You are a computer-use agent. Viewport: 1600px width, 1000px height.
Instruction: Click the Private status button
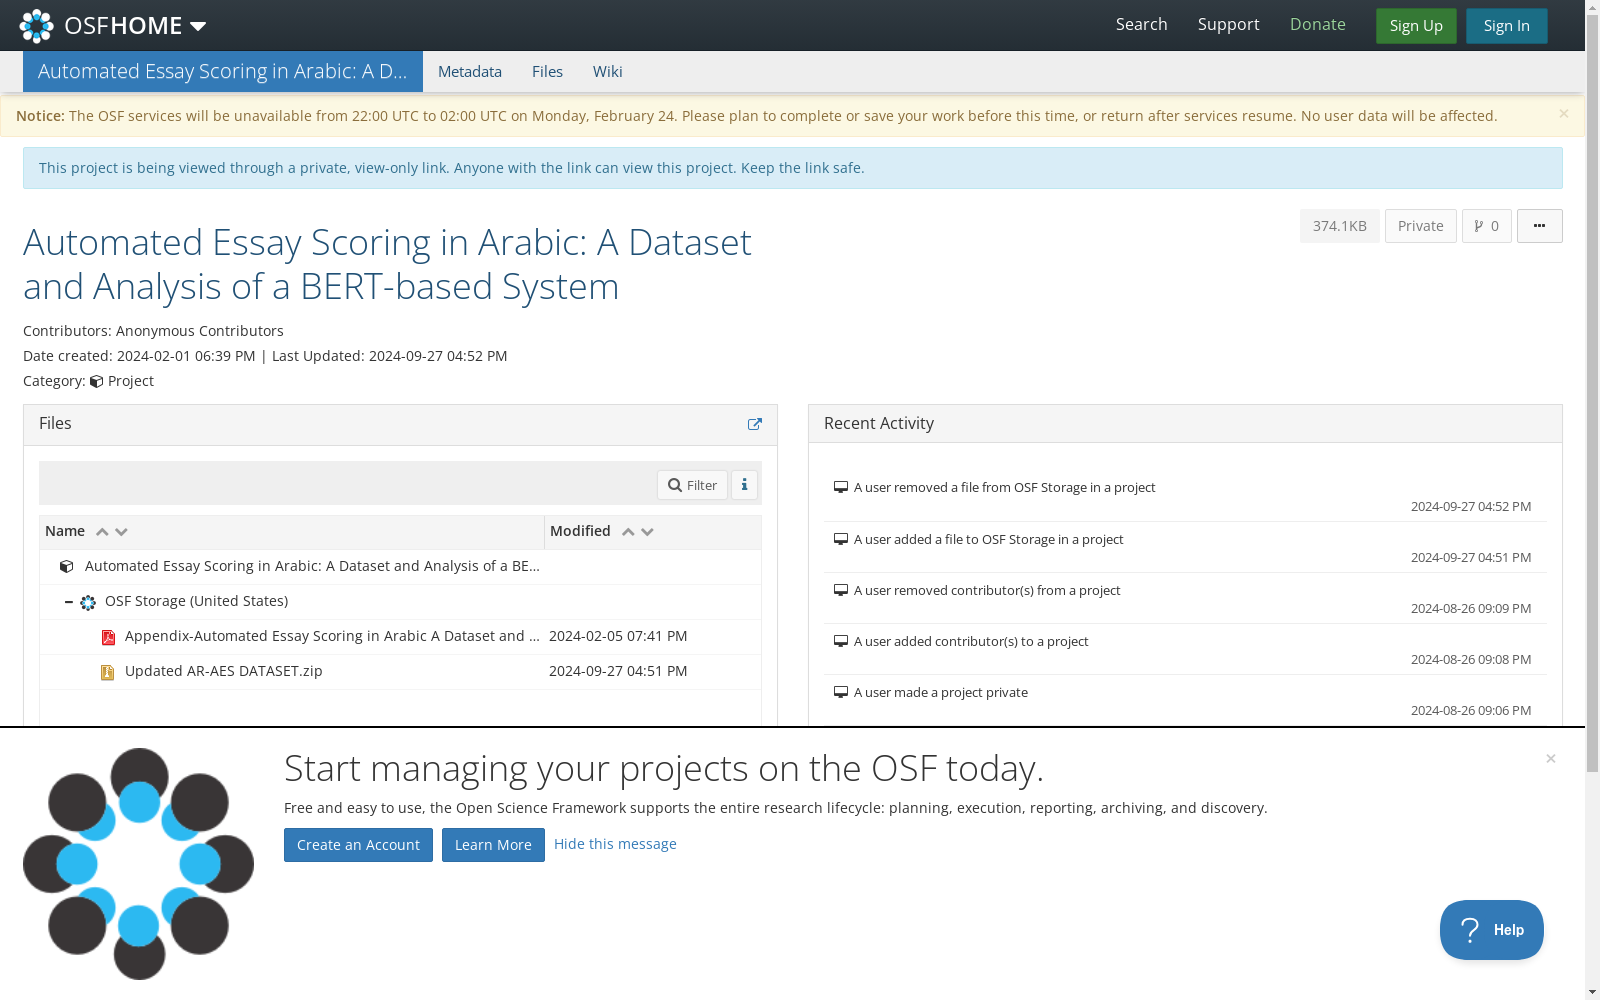tap(1420, 226)
